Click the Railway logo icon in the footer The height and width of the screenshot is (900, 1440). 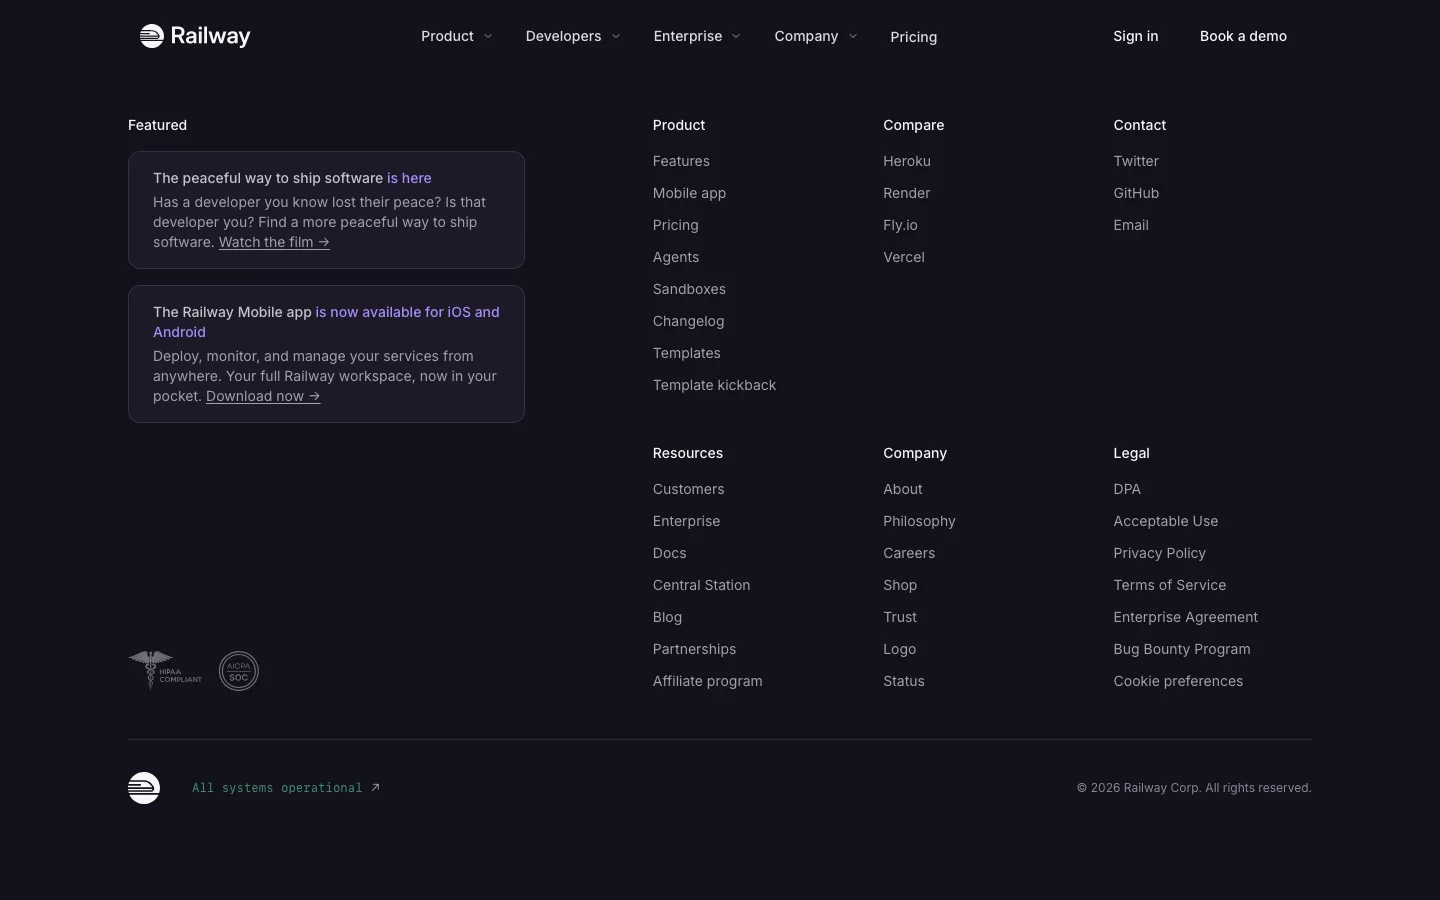[144, 788]
